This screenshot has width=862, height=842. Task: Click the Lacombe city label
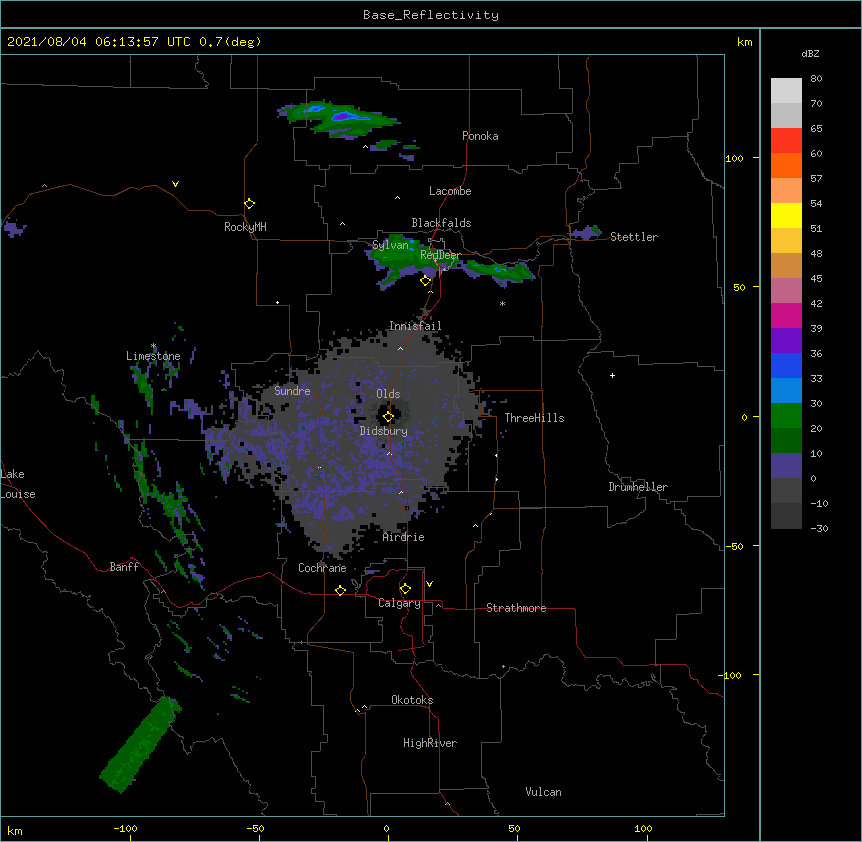[450, 191]
